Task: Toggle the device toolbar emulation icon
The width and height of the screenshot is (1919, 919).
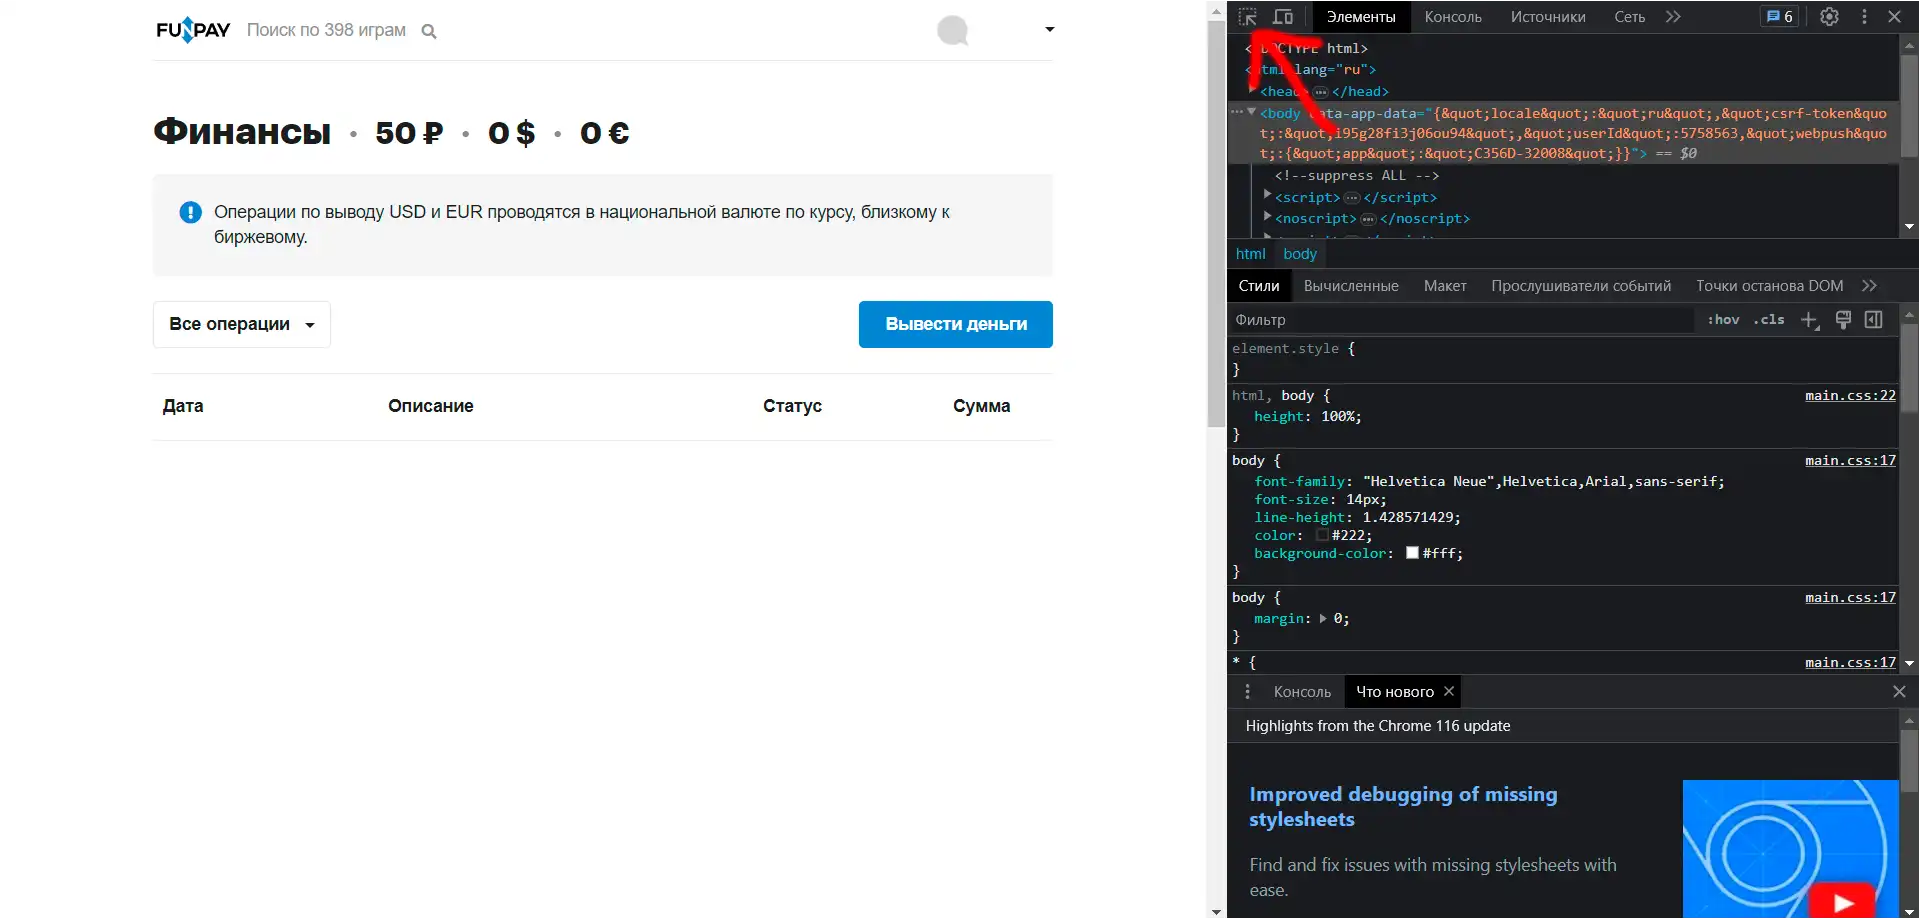Action: (1283, 17)
